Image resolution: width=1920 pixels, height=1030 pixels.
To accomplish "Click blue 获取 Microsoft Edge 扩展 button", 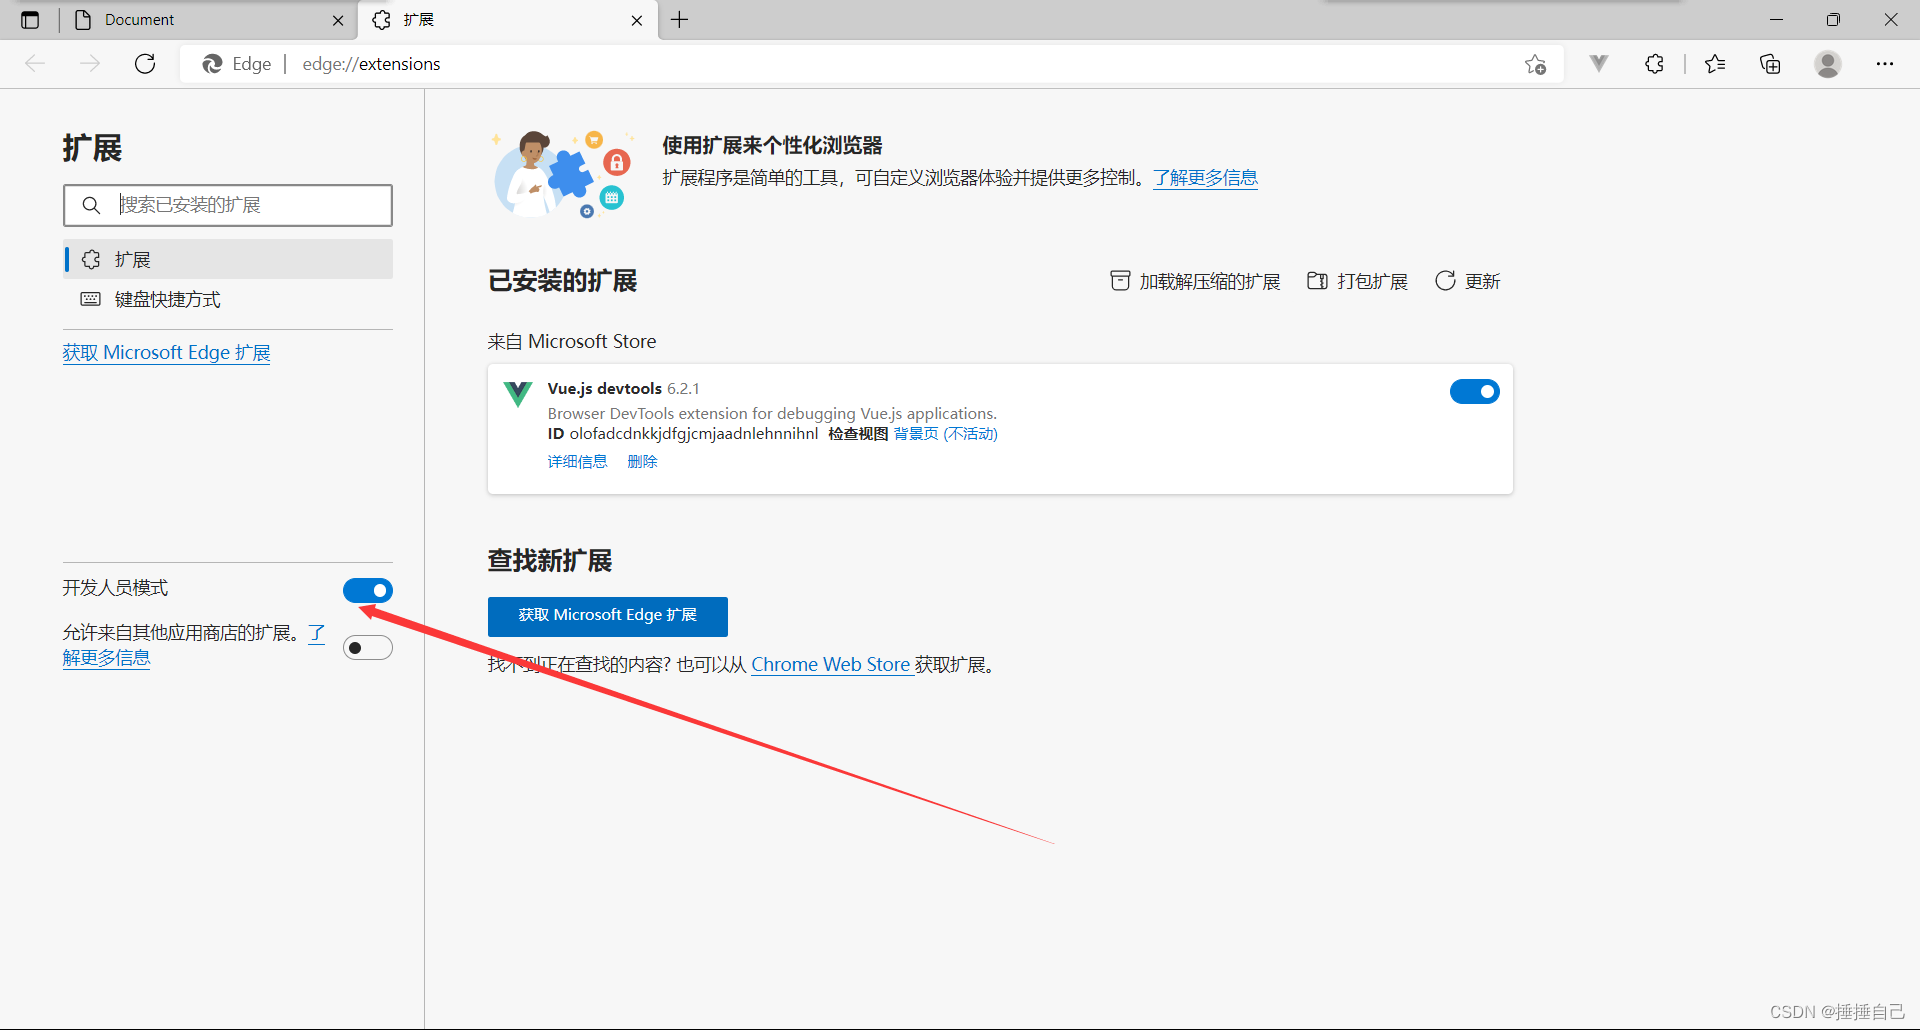I will tap(608, 616).
